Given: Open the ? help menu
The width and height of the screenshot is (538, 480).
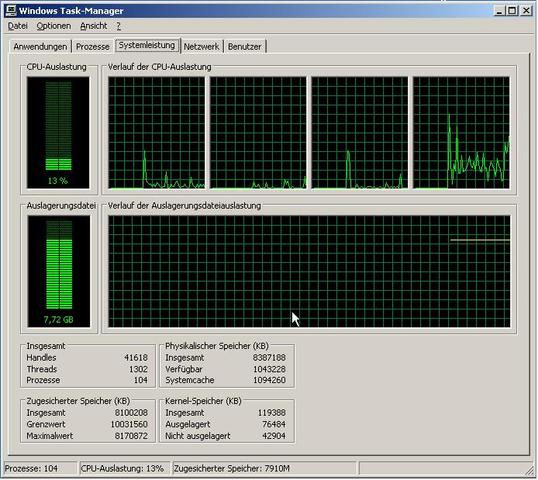Looking at the screenshot, I should (x=118, y=26).
